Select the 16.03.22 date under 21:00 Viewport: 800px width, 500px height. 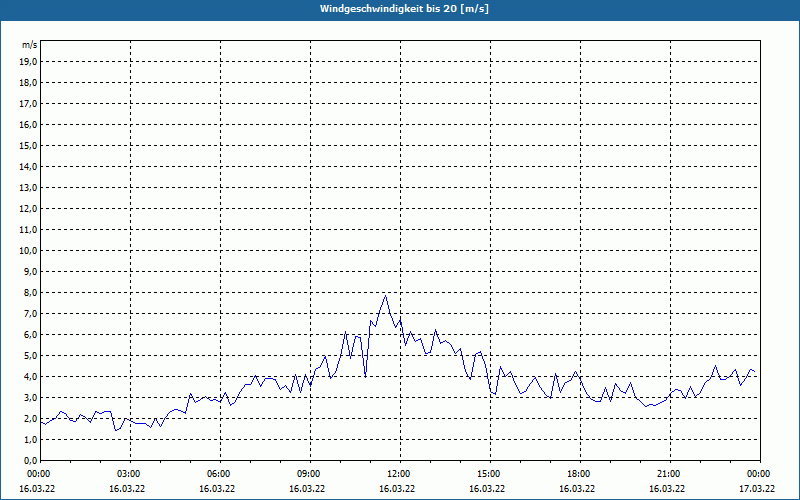(667, 488)
